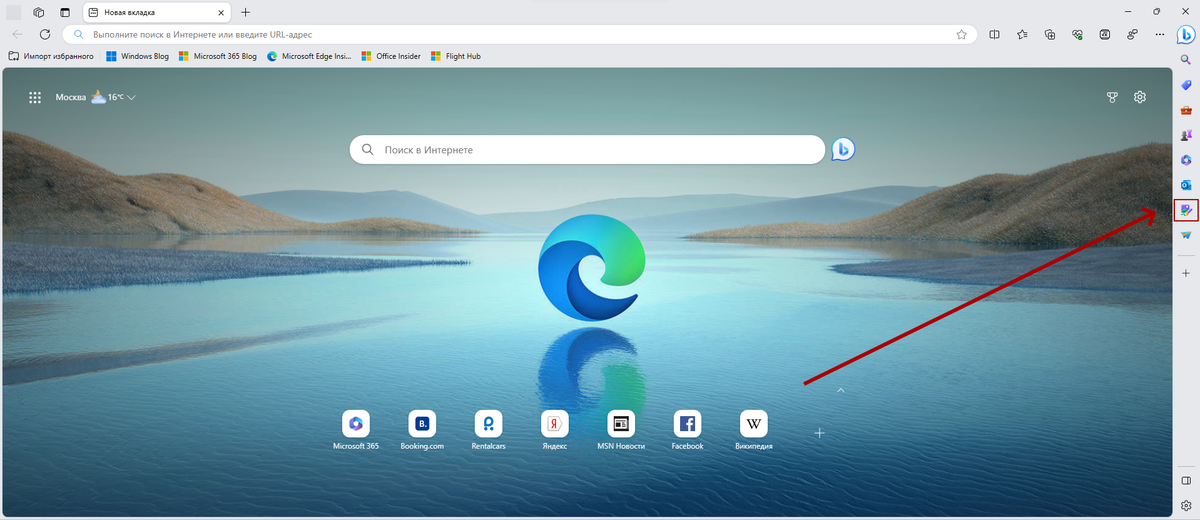Open sidebar Search tool
This screenshot has height=520, width=1200.
pyautogui.click(x=1186, y=60)
